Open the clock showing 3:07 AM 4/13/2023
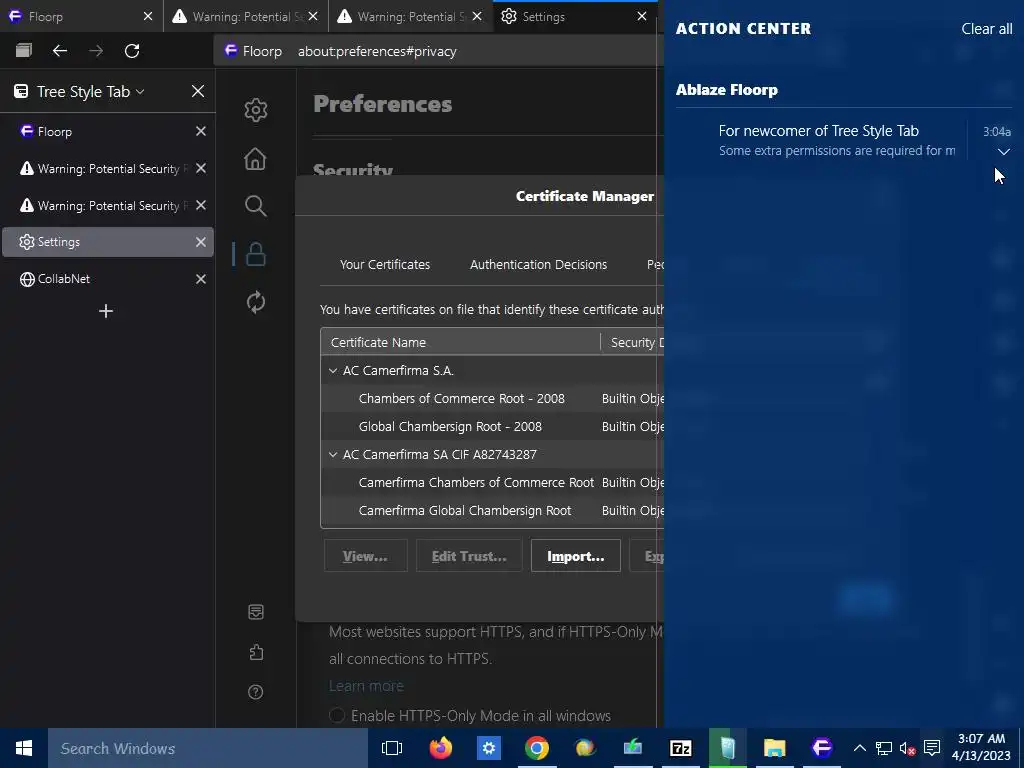This screenshot has height=768, width=1024. click(981, 748)
